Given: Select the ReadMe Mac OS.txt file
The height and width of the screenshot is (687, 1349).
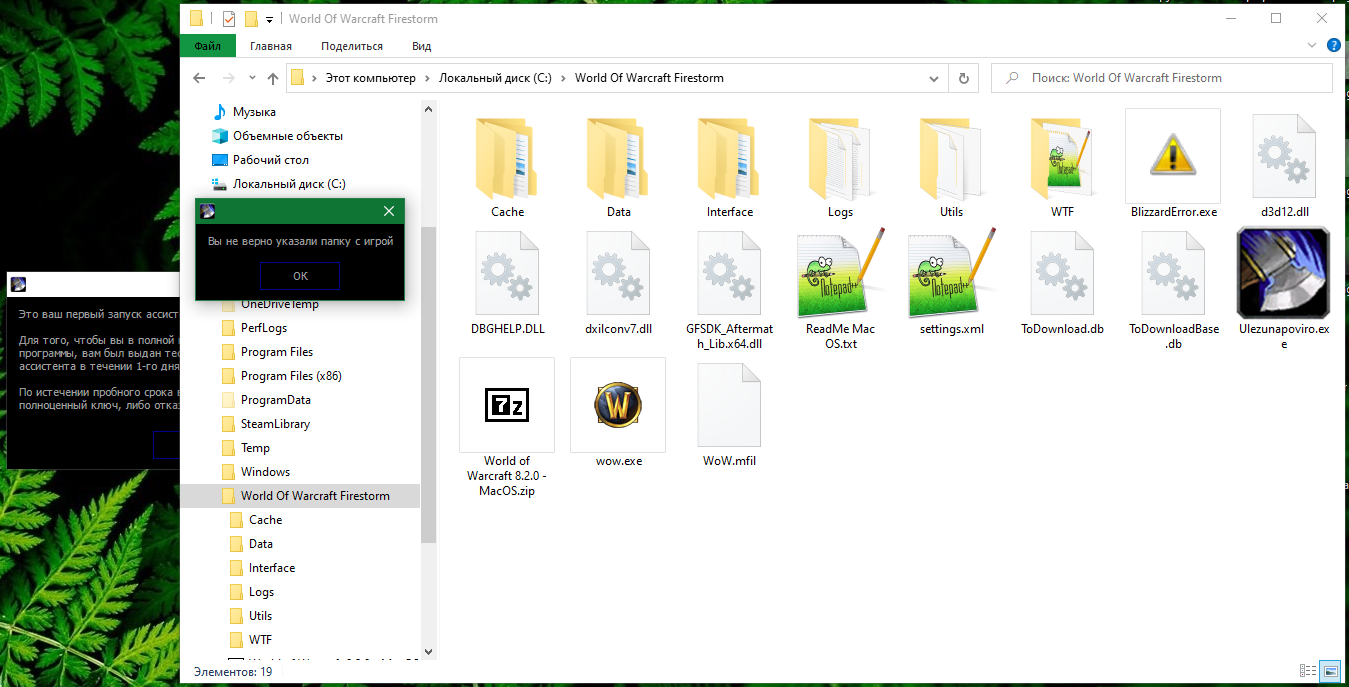Looking at the screenshot, I should pos(840,273).
